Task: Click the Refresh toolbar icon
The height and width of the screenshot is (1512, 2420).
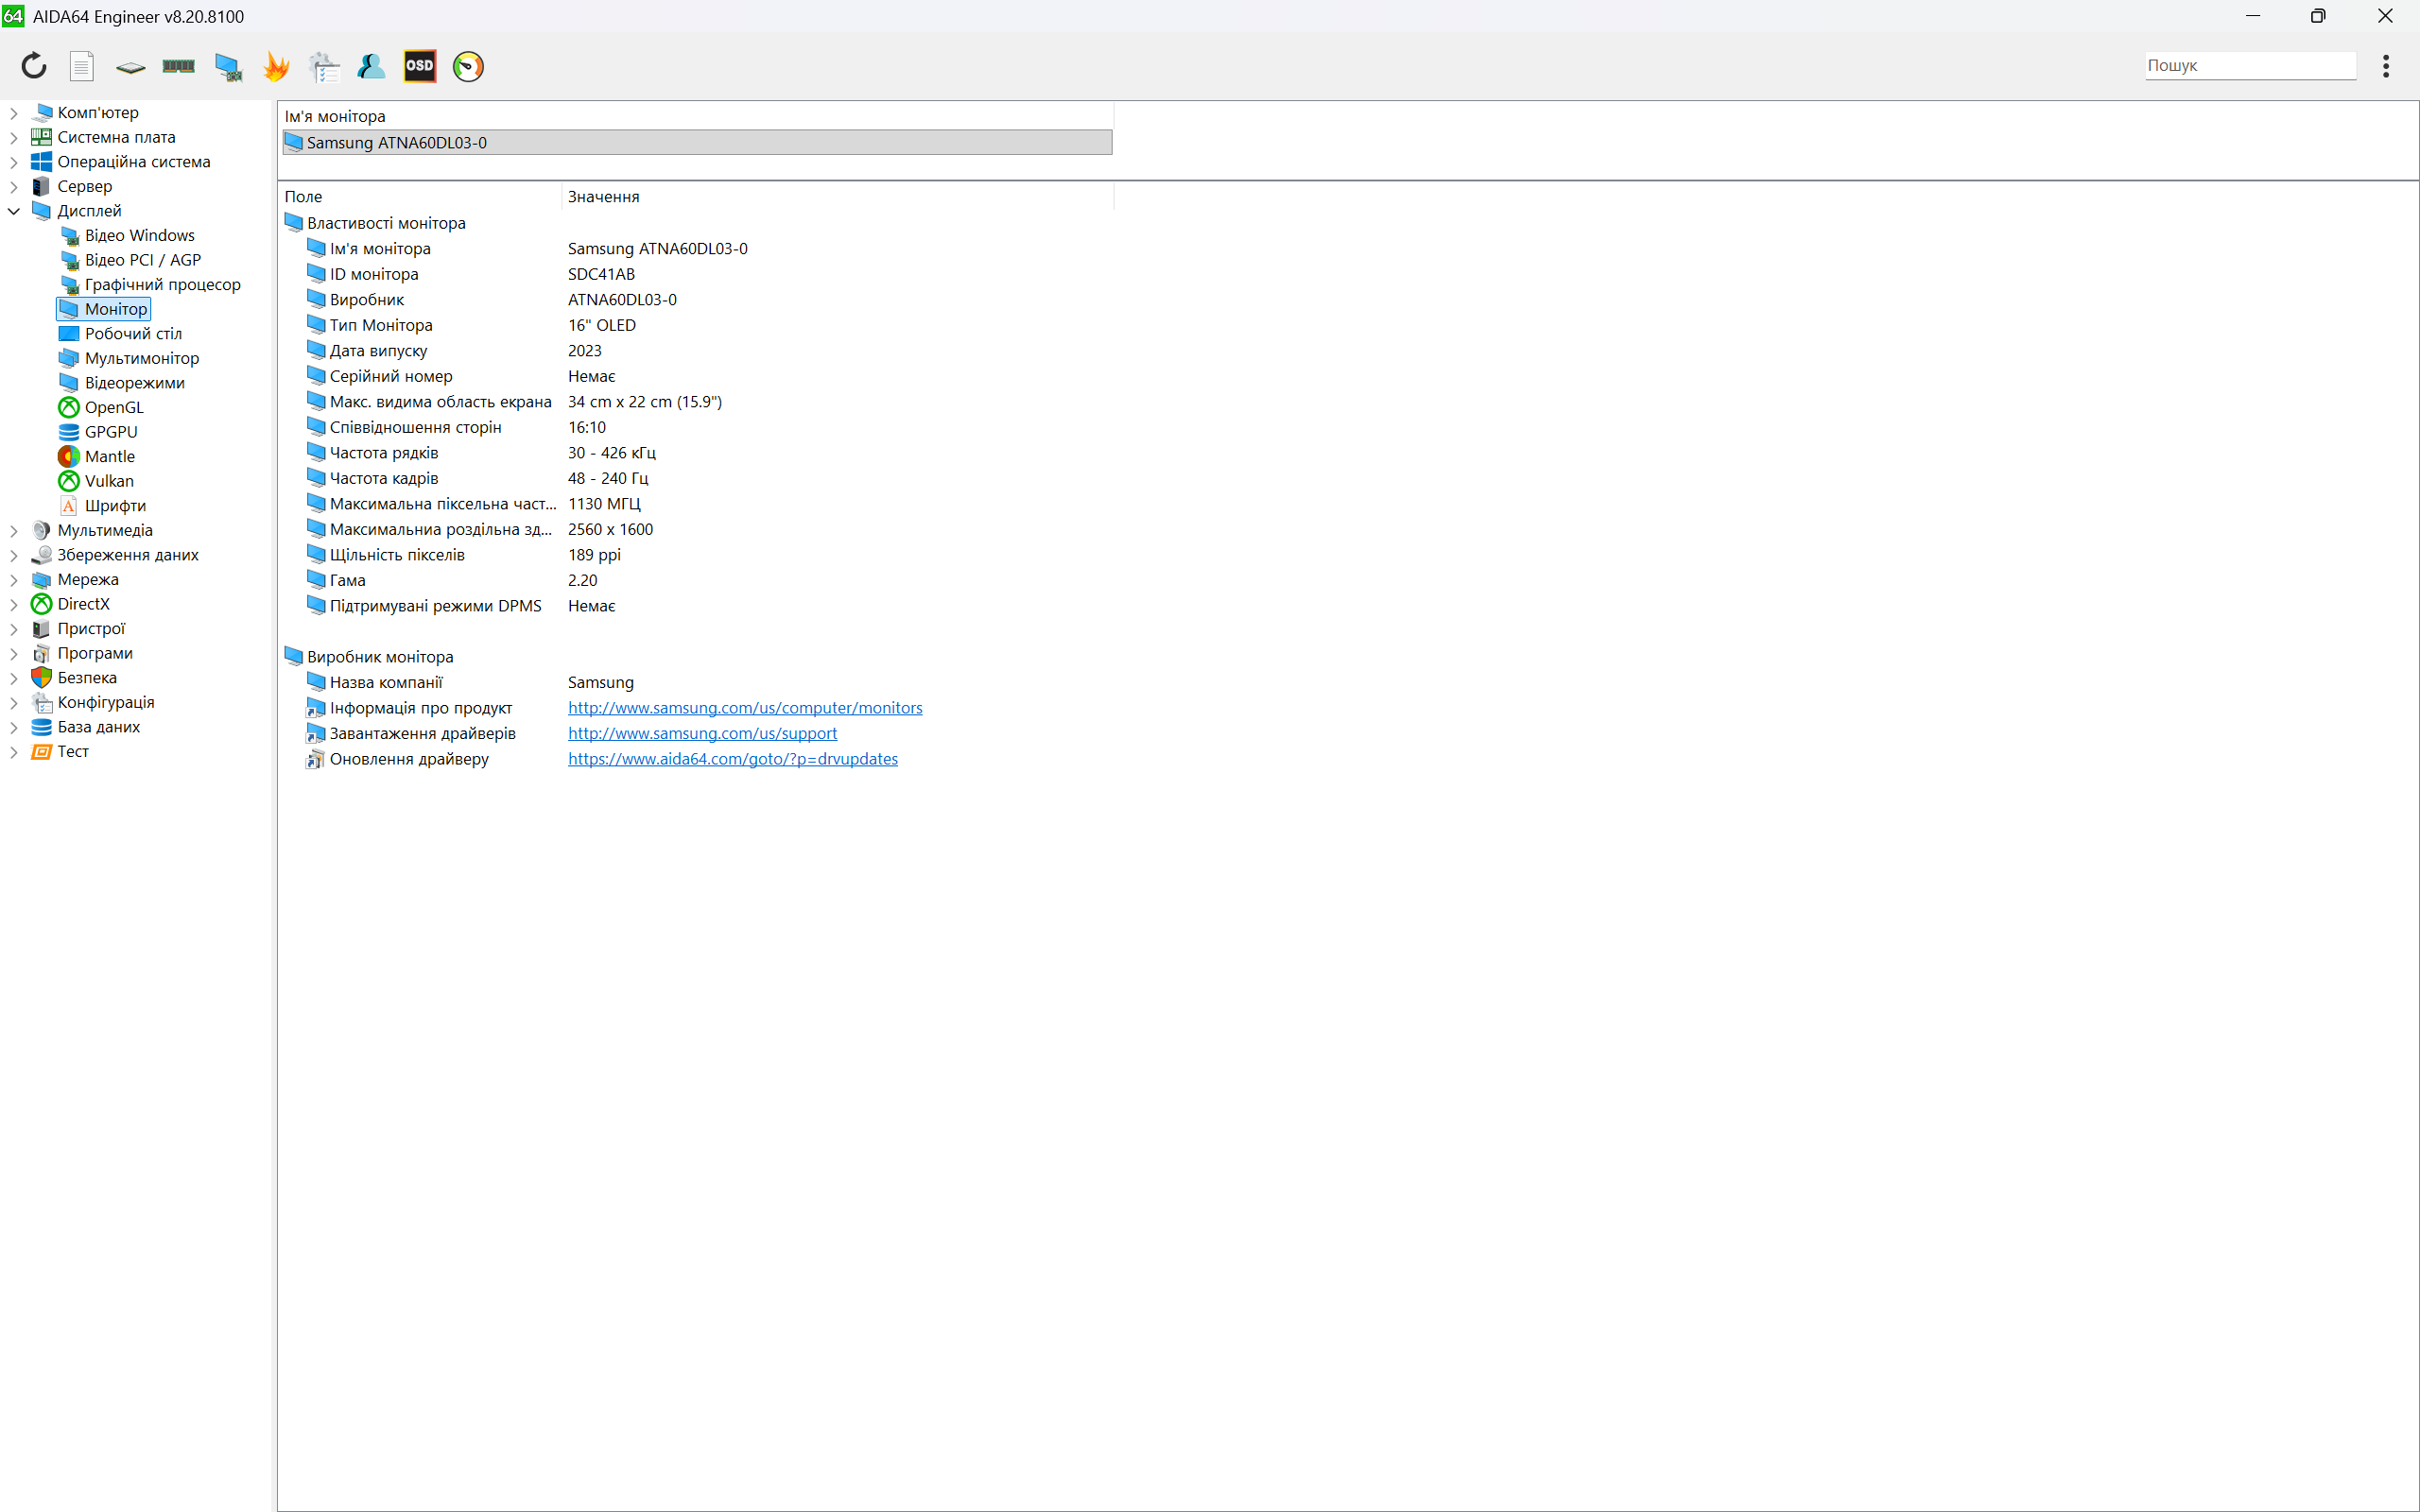Action: [x=34, y=66]
